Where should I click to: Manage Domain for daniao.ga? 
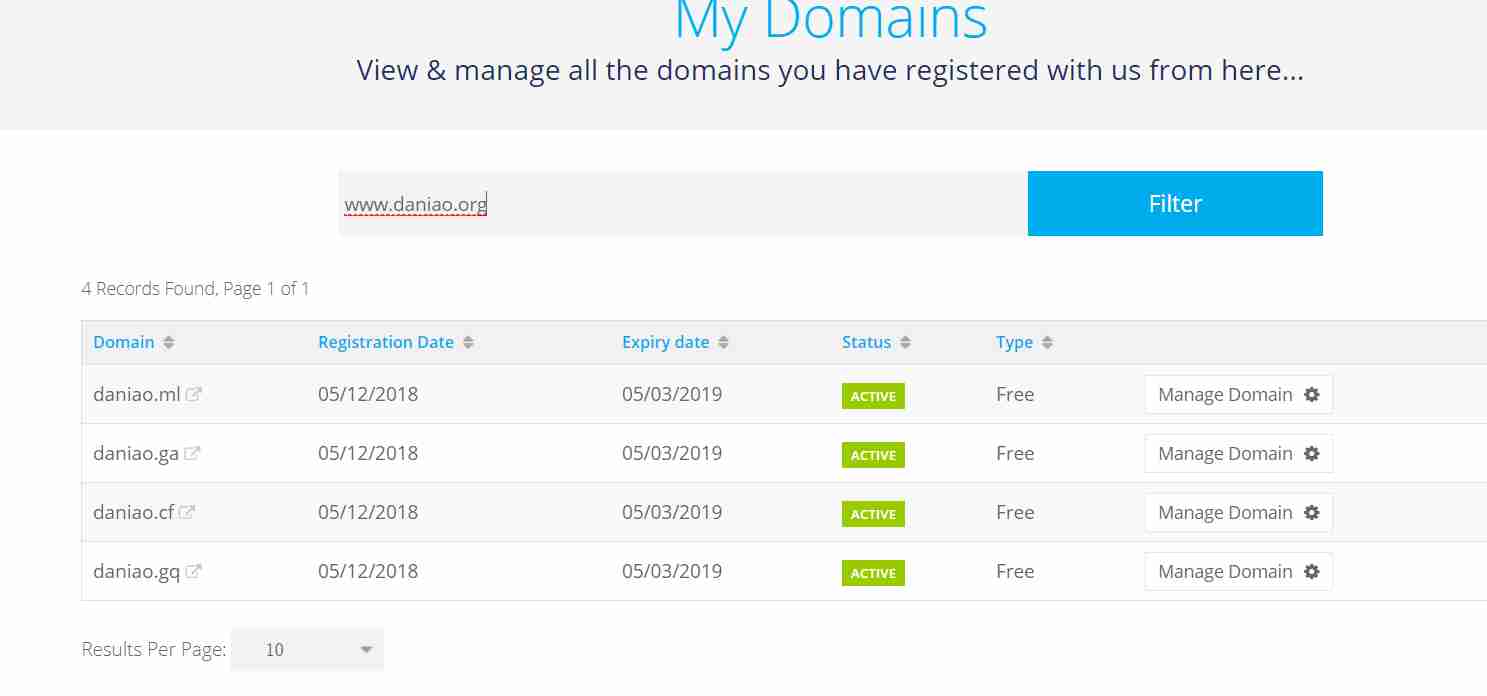tap(1238, 453)
